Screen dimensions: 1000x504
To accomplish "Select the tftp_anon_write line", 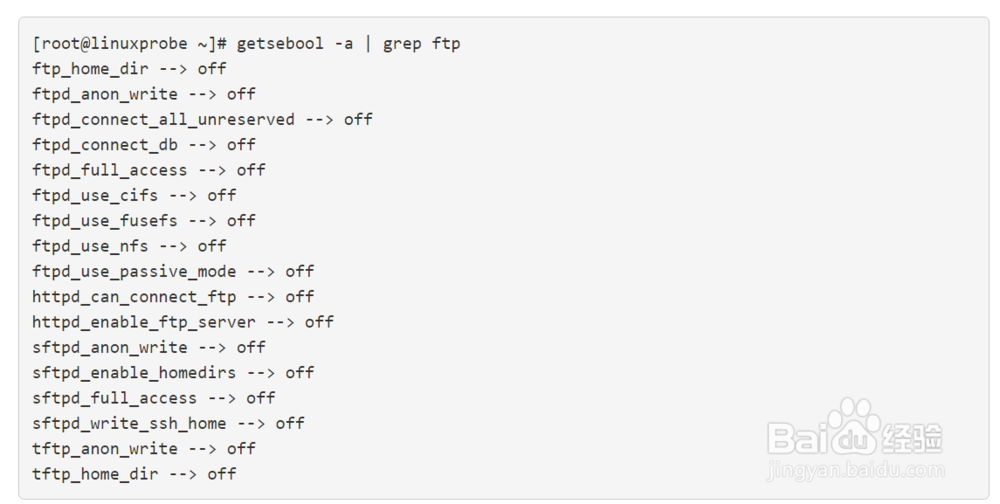I will click(144, 449).
